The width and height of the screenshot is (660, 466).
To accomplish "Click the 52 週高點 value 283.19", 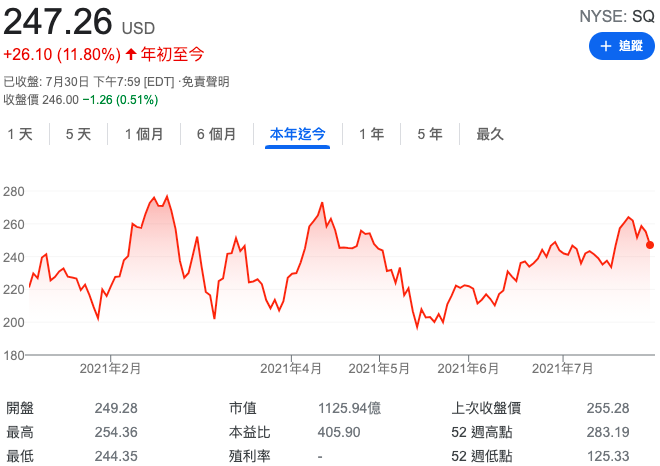I will 608,432.
